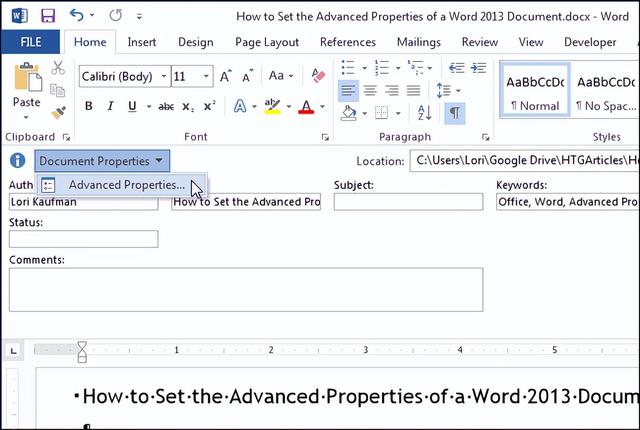Image resolution: width=640 pixels, height=430 pixels.
Task: Click Center alignment icon
Action: pyautogui.click(x=370, y=90)
